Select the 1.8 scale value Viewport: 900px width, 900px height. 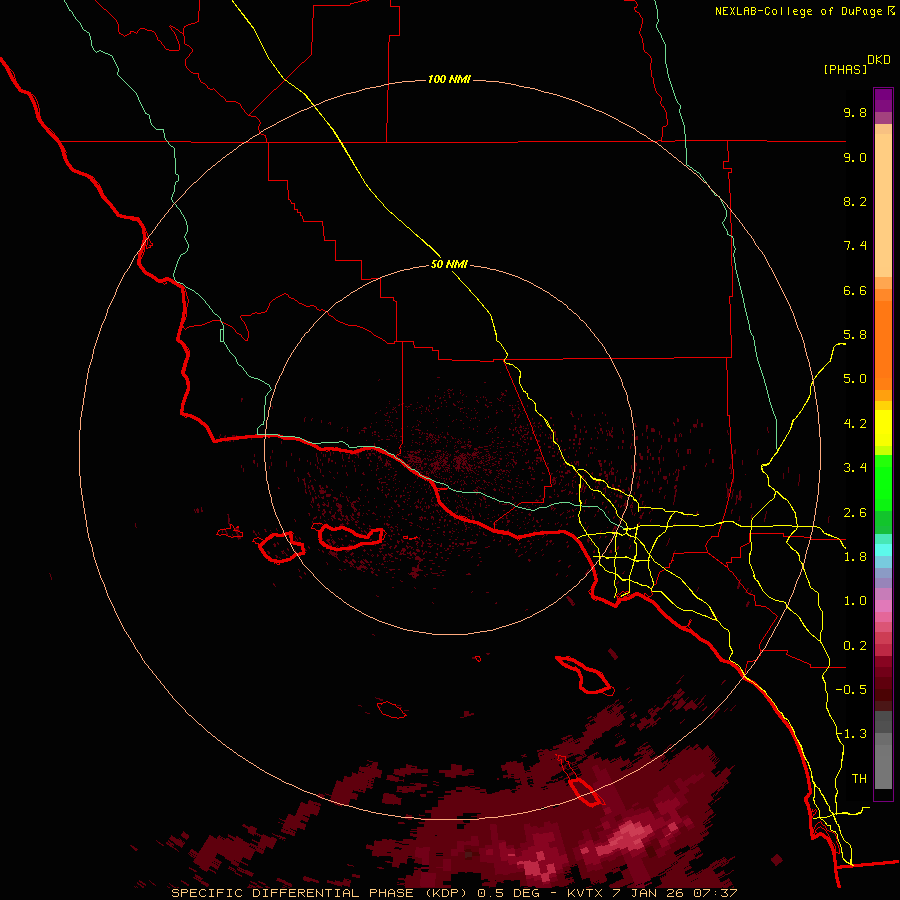point(855,557)
